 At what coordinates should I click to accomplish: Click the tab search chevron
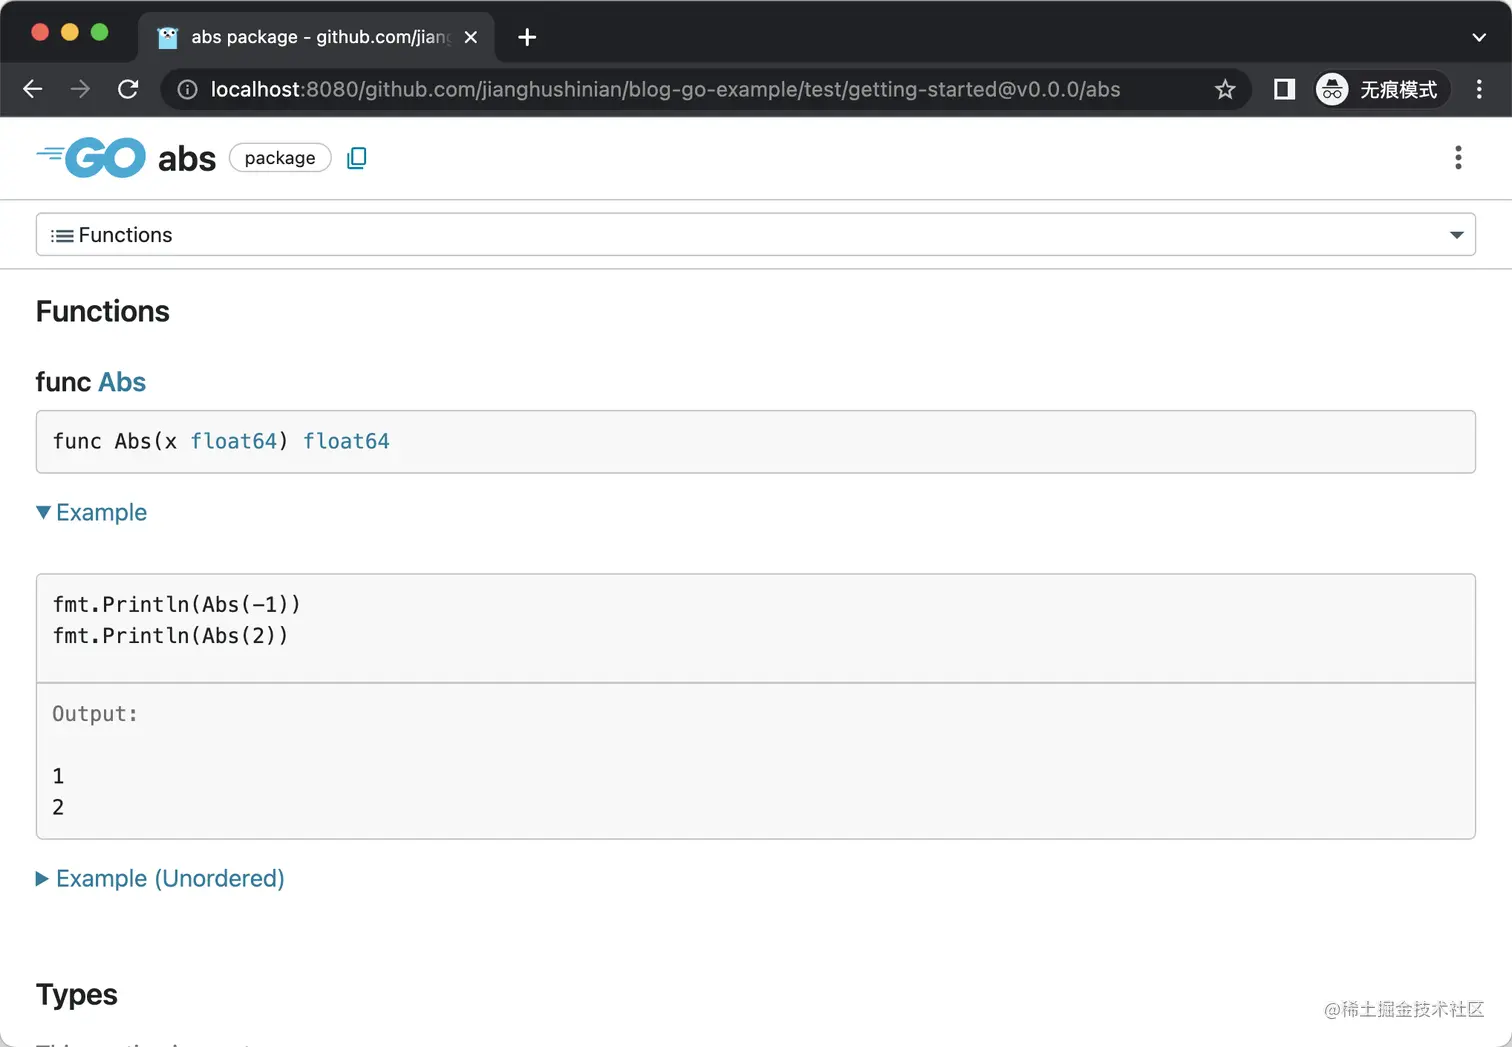click(x=1479, y=38)
